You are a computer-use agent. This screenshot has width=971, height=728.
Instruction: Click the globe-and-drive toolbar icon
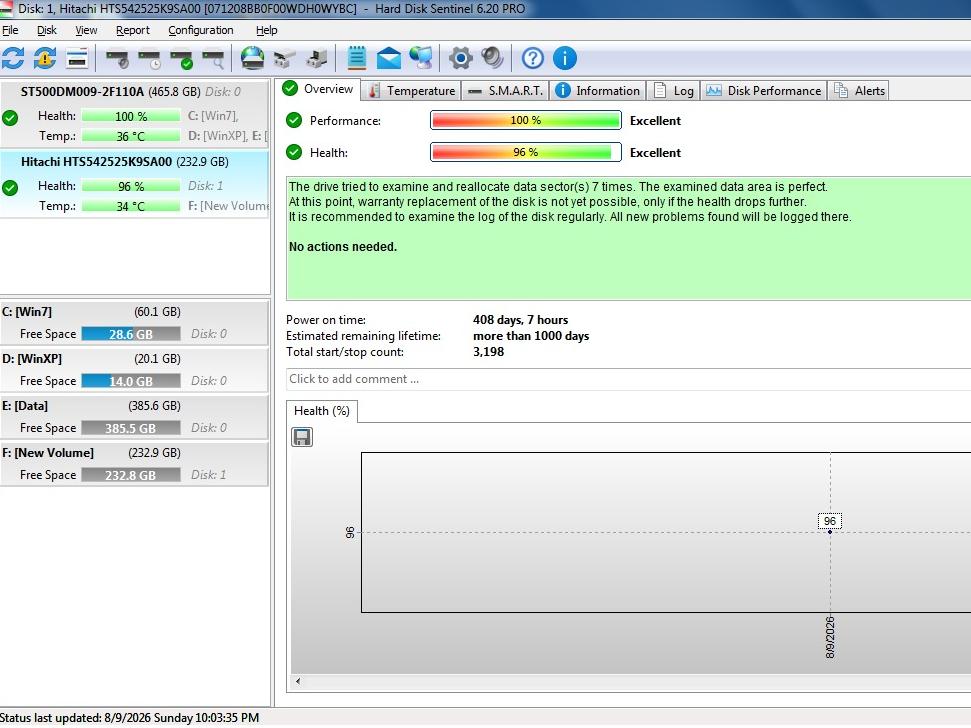tap(253, 58)
